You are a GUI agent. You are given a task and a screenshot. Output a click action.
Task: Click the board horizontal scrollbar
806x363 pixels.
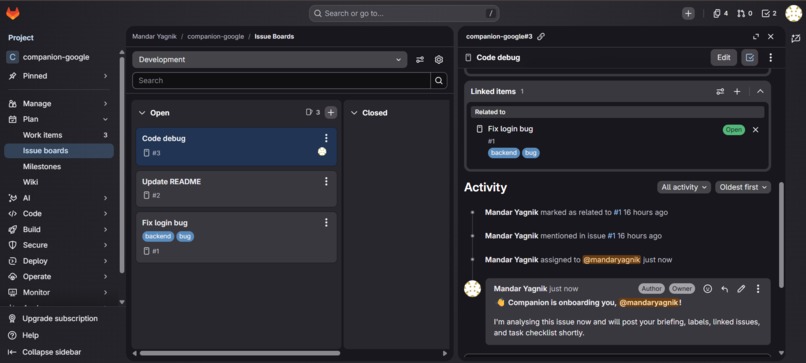coord(240,353)
